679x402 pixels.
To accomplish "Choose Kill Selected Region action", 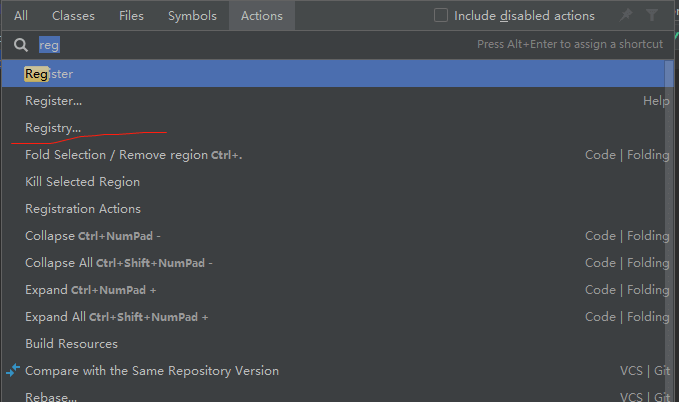I will [x=82, y=182].
